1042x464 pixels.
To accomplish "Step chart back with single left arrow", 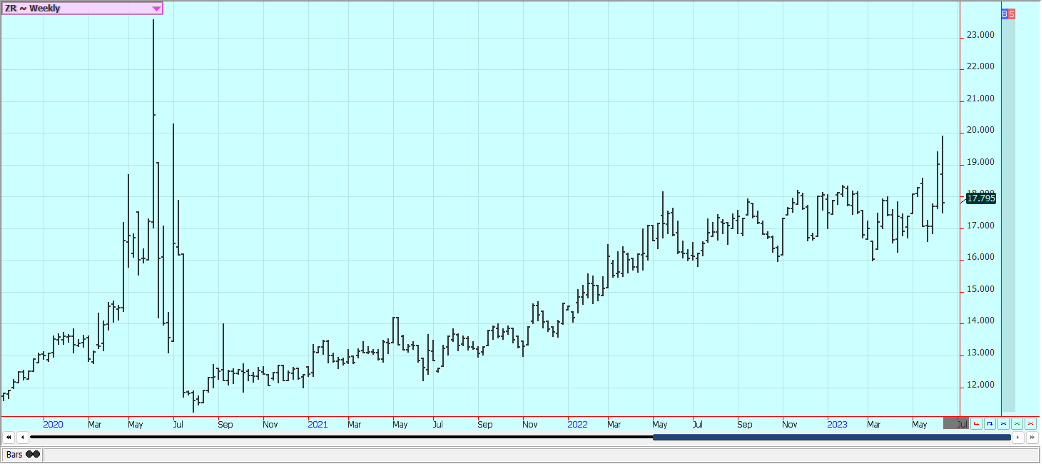I will (x=23, y=437).
